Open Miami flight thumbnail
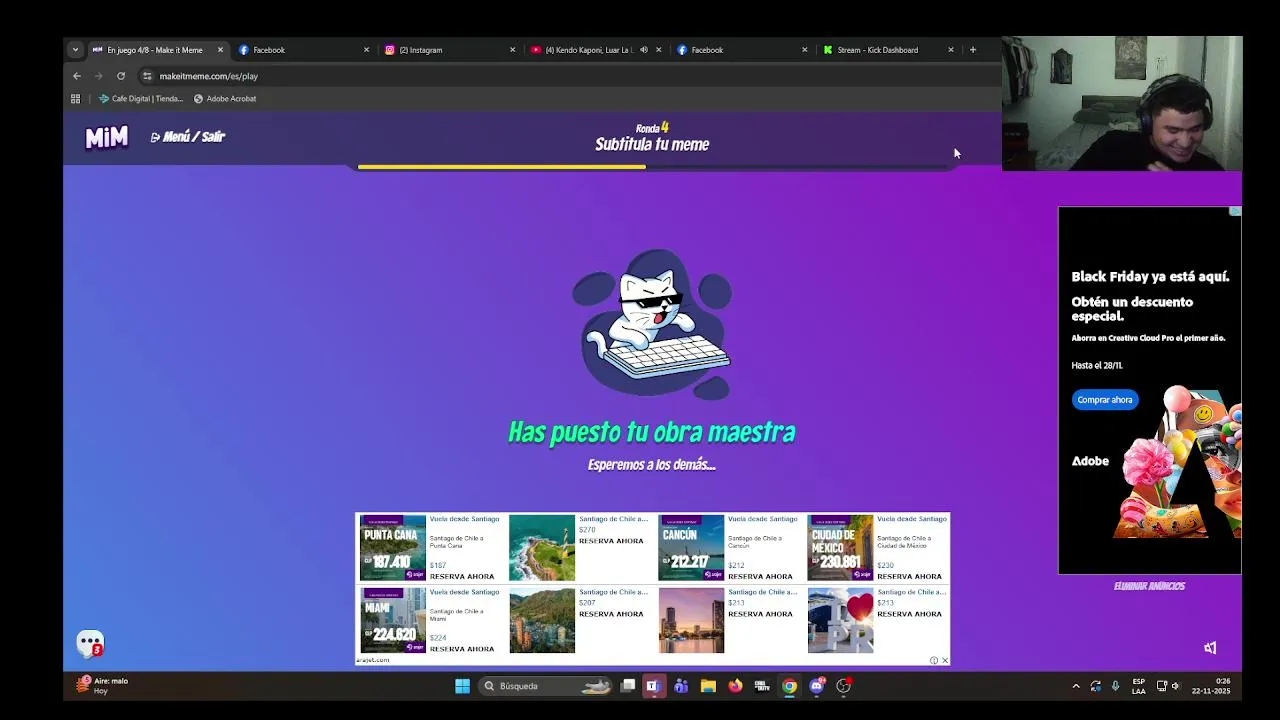This screenshot has width=1280, height=720. click(393, 621)
